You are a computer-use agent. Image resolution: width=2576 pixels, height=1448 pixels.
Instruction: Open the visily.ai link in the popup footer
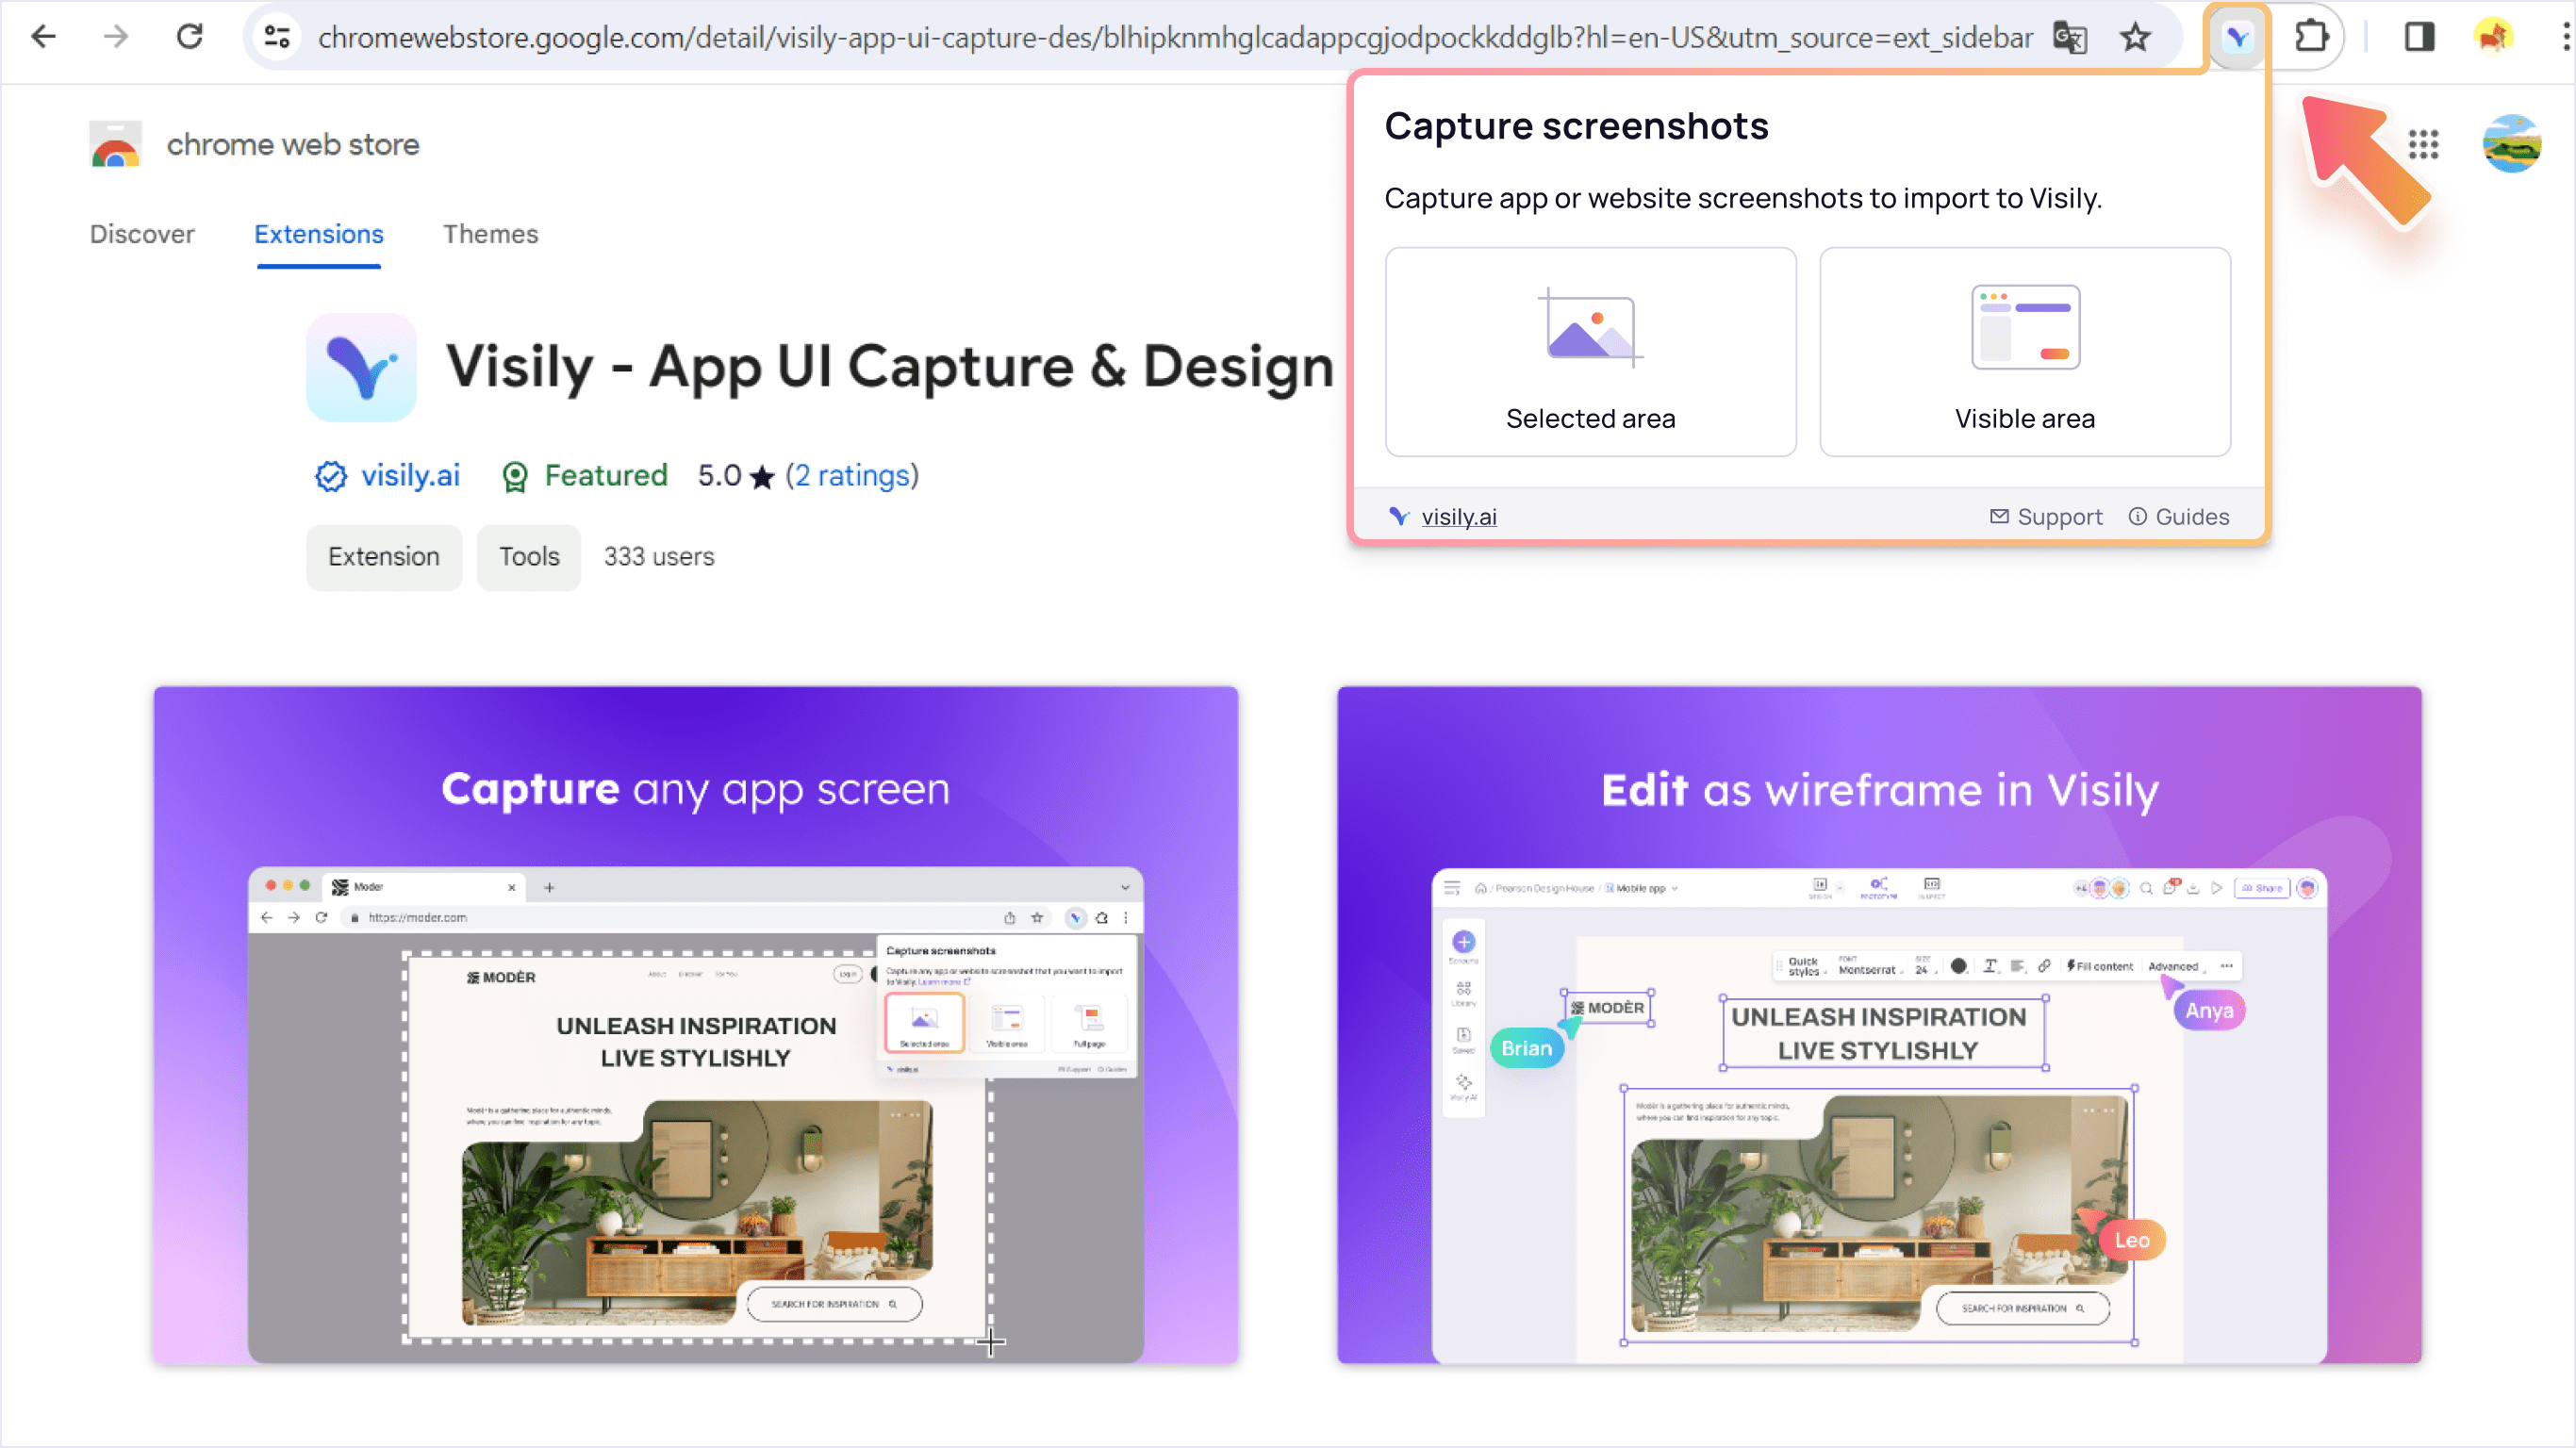click(1459, 517)
